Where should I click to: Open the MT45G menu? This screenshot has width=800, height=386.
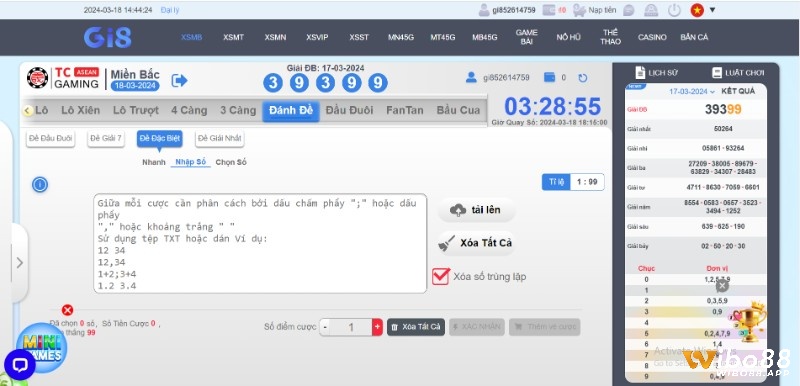tap(442, 37)
